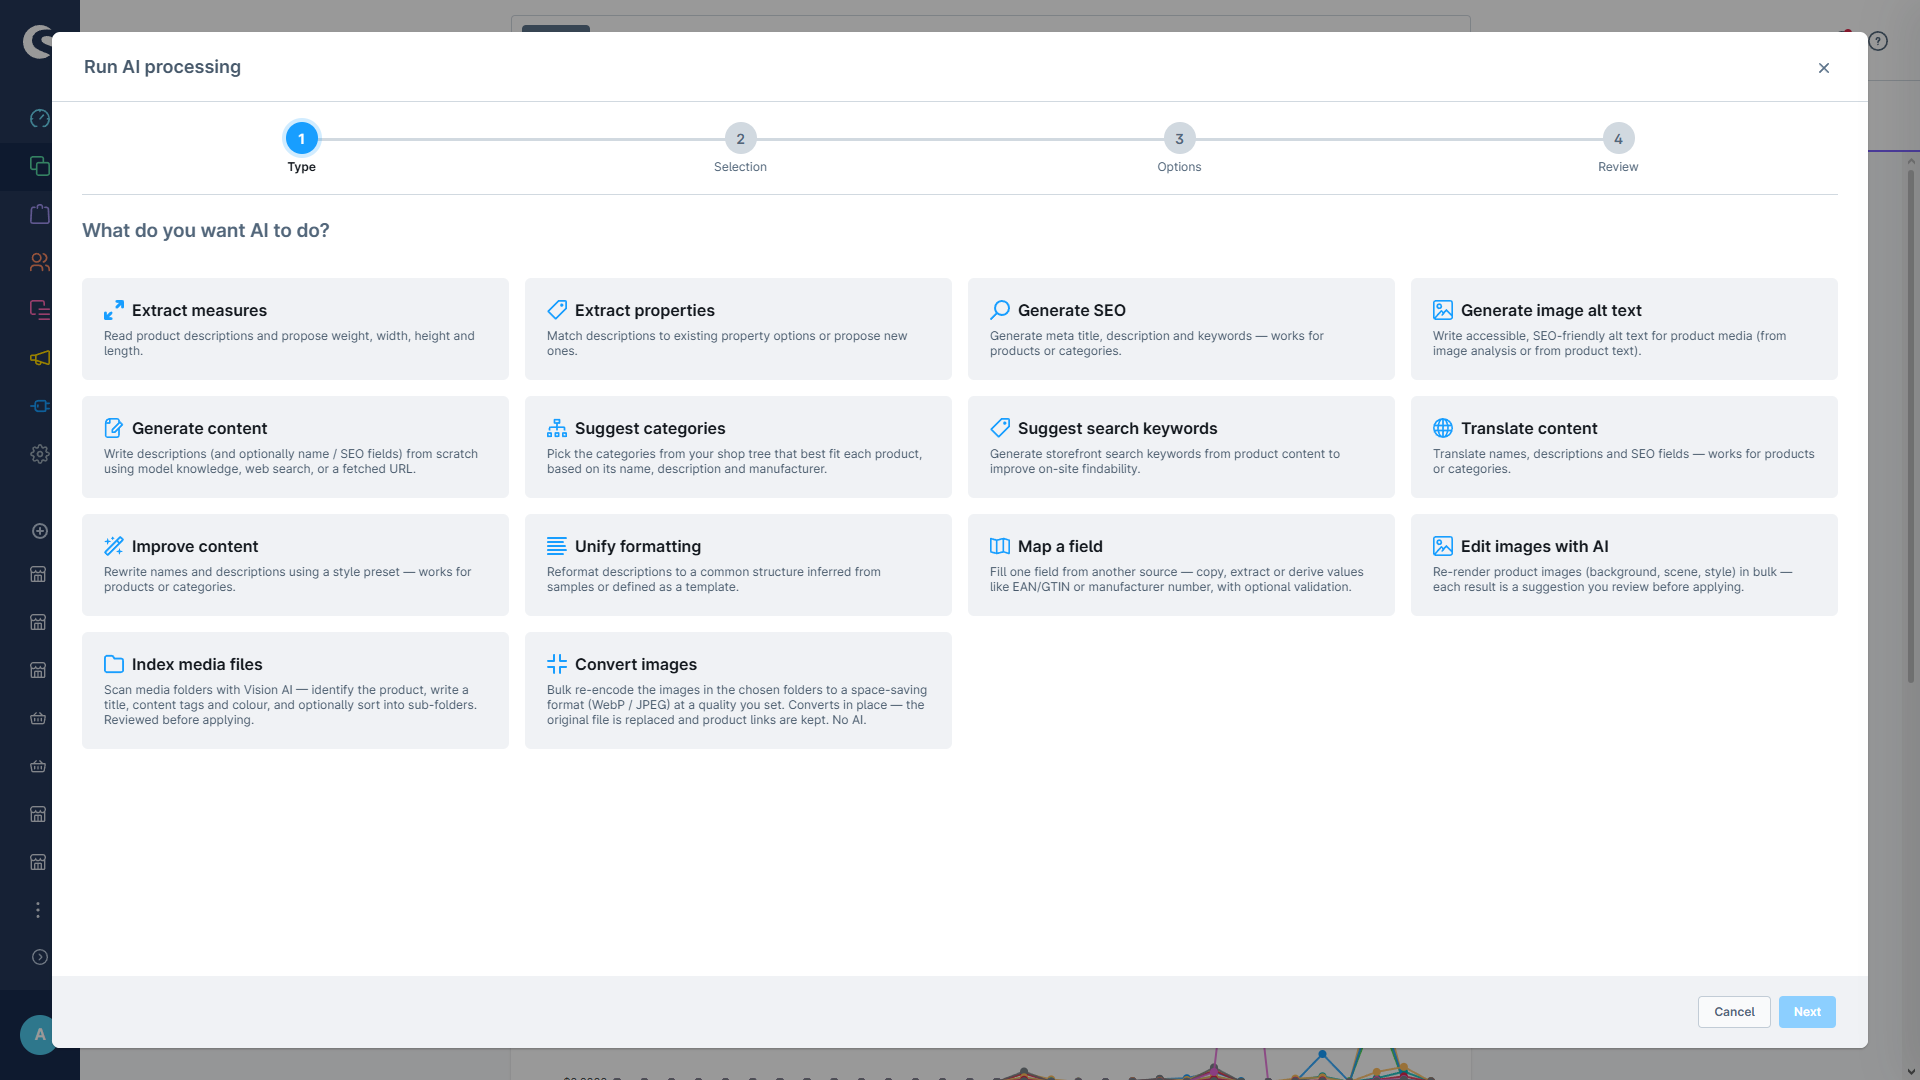Open the user avatar A
This screenshot has width=1920, height=1080.
[x=38, y=1034]
